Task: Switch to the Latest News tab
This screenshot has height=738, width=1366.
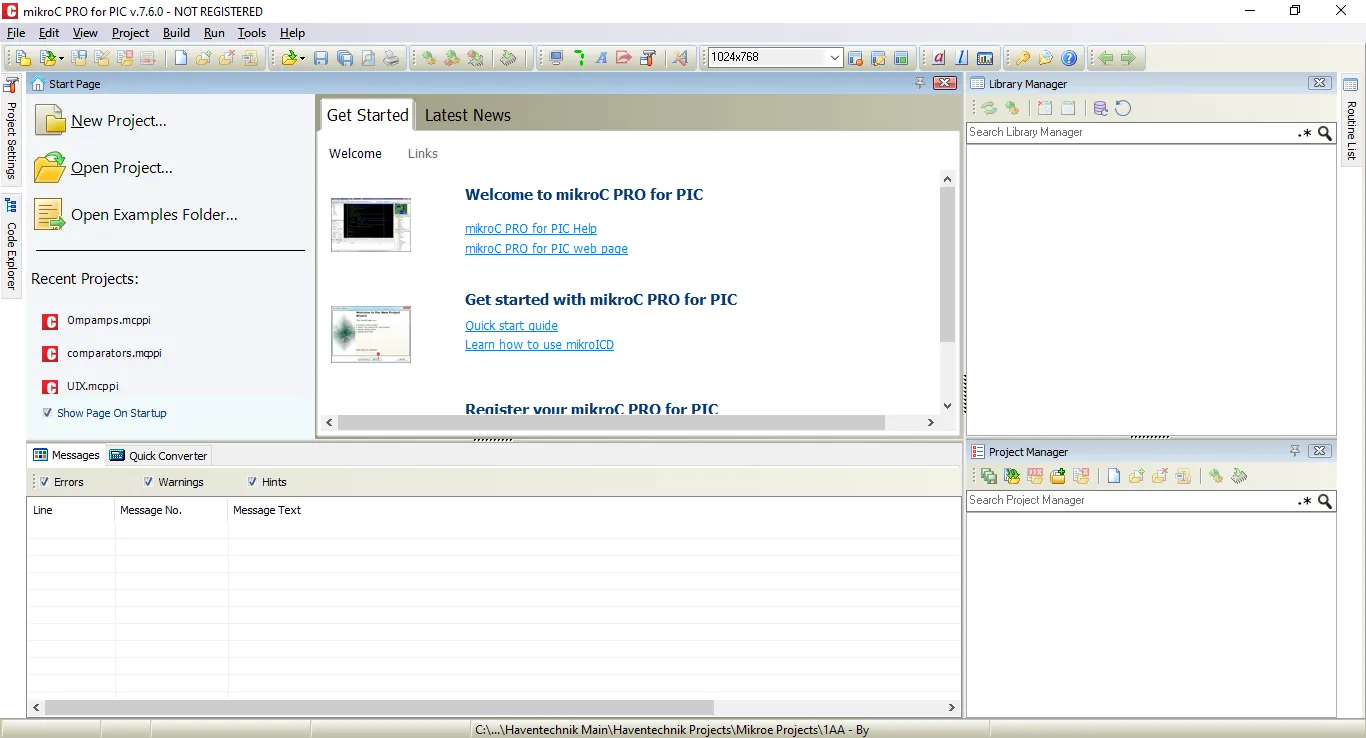Action: click(468, 115)
